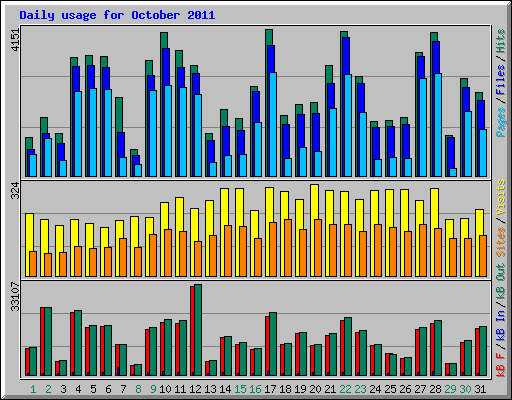Click day 12 on the date axis
Viewport: 512px width, 400px height.
[x=195, y=389]
